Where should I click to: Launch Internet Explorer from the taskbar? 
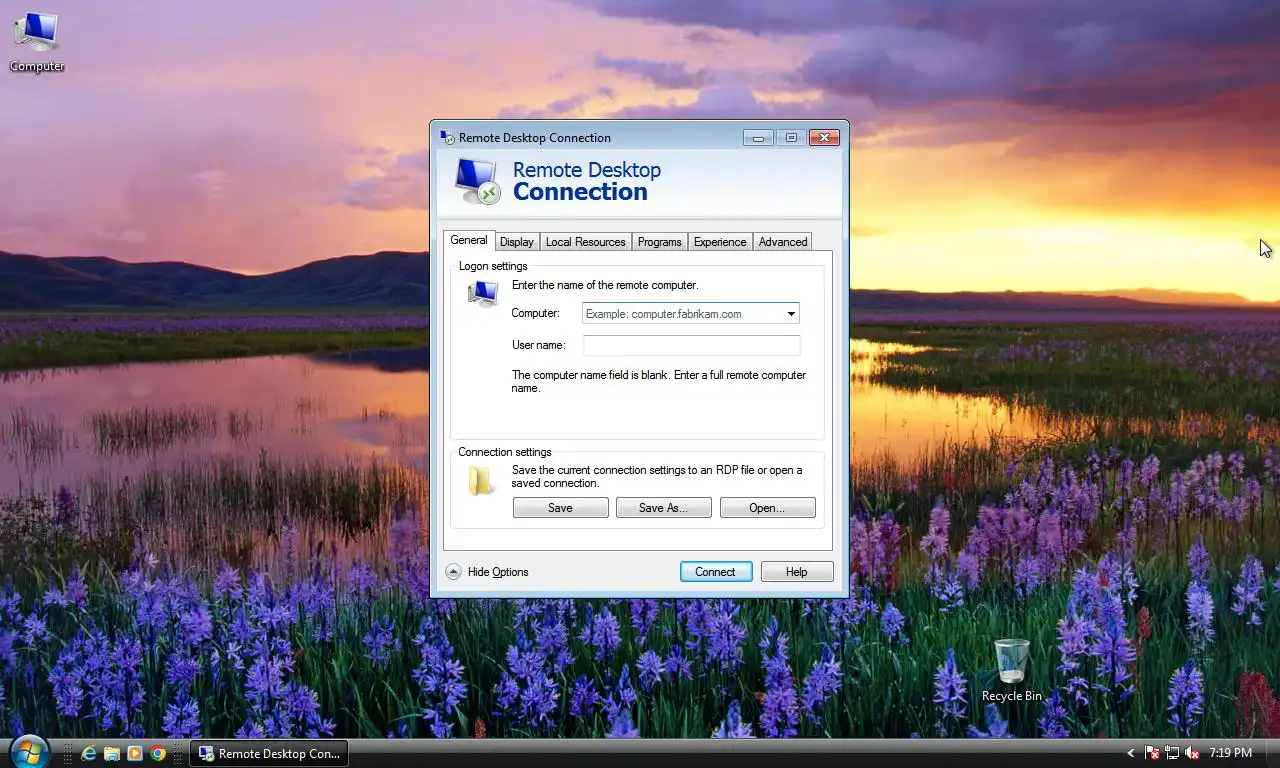(x=89, y=753)
